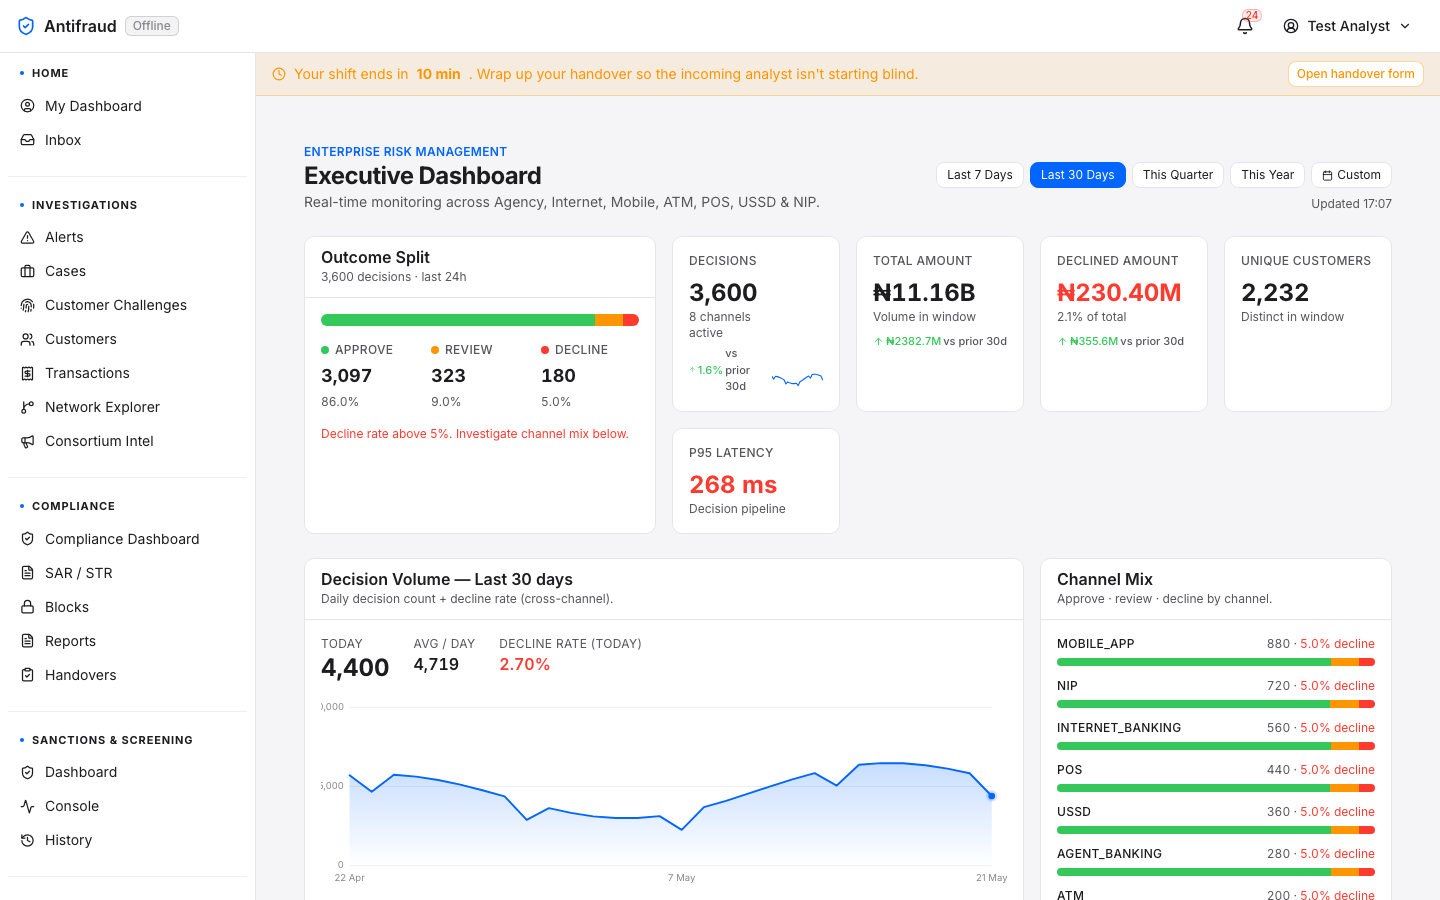Click the user avatar icon beside Test Analyst
This screenshot has width=1440, height=900.
click(1291, 26)
